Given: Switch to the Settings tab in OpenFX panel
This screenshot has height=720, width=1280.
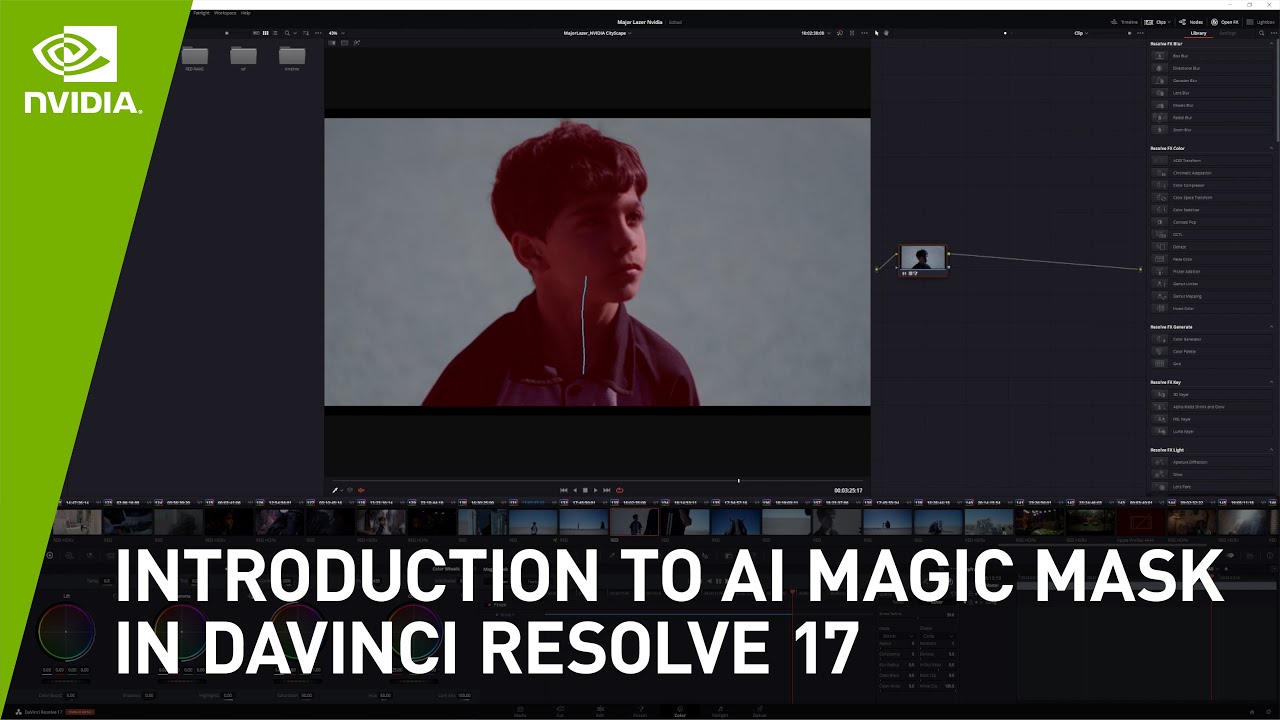Looking at the screenshot, I should point(1227,33).
